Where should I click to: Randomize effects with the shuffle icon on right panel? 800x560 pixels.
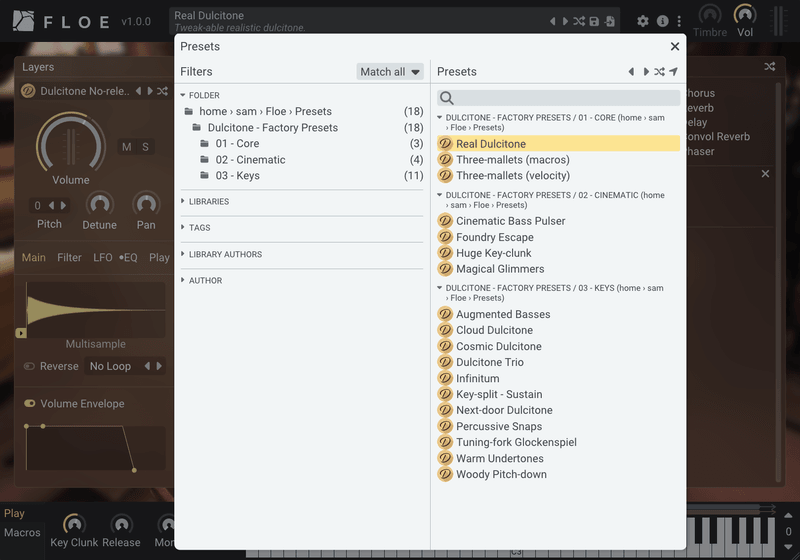[x=769, y=67]
